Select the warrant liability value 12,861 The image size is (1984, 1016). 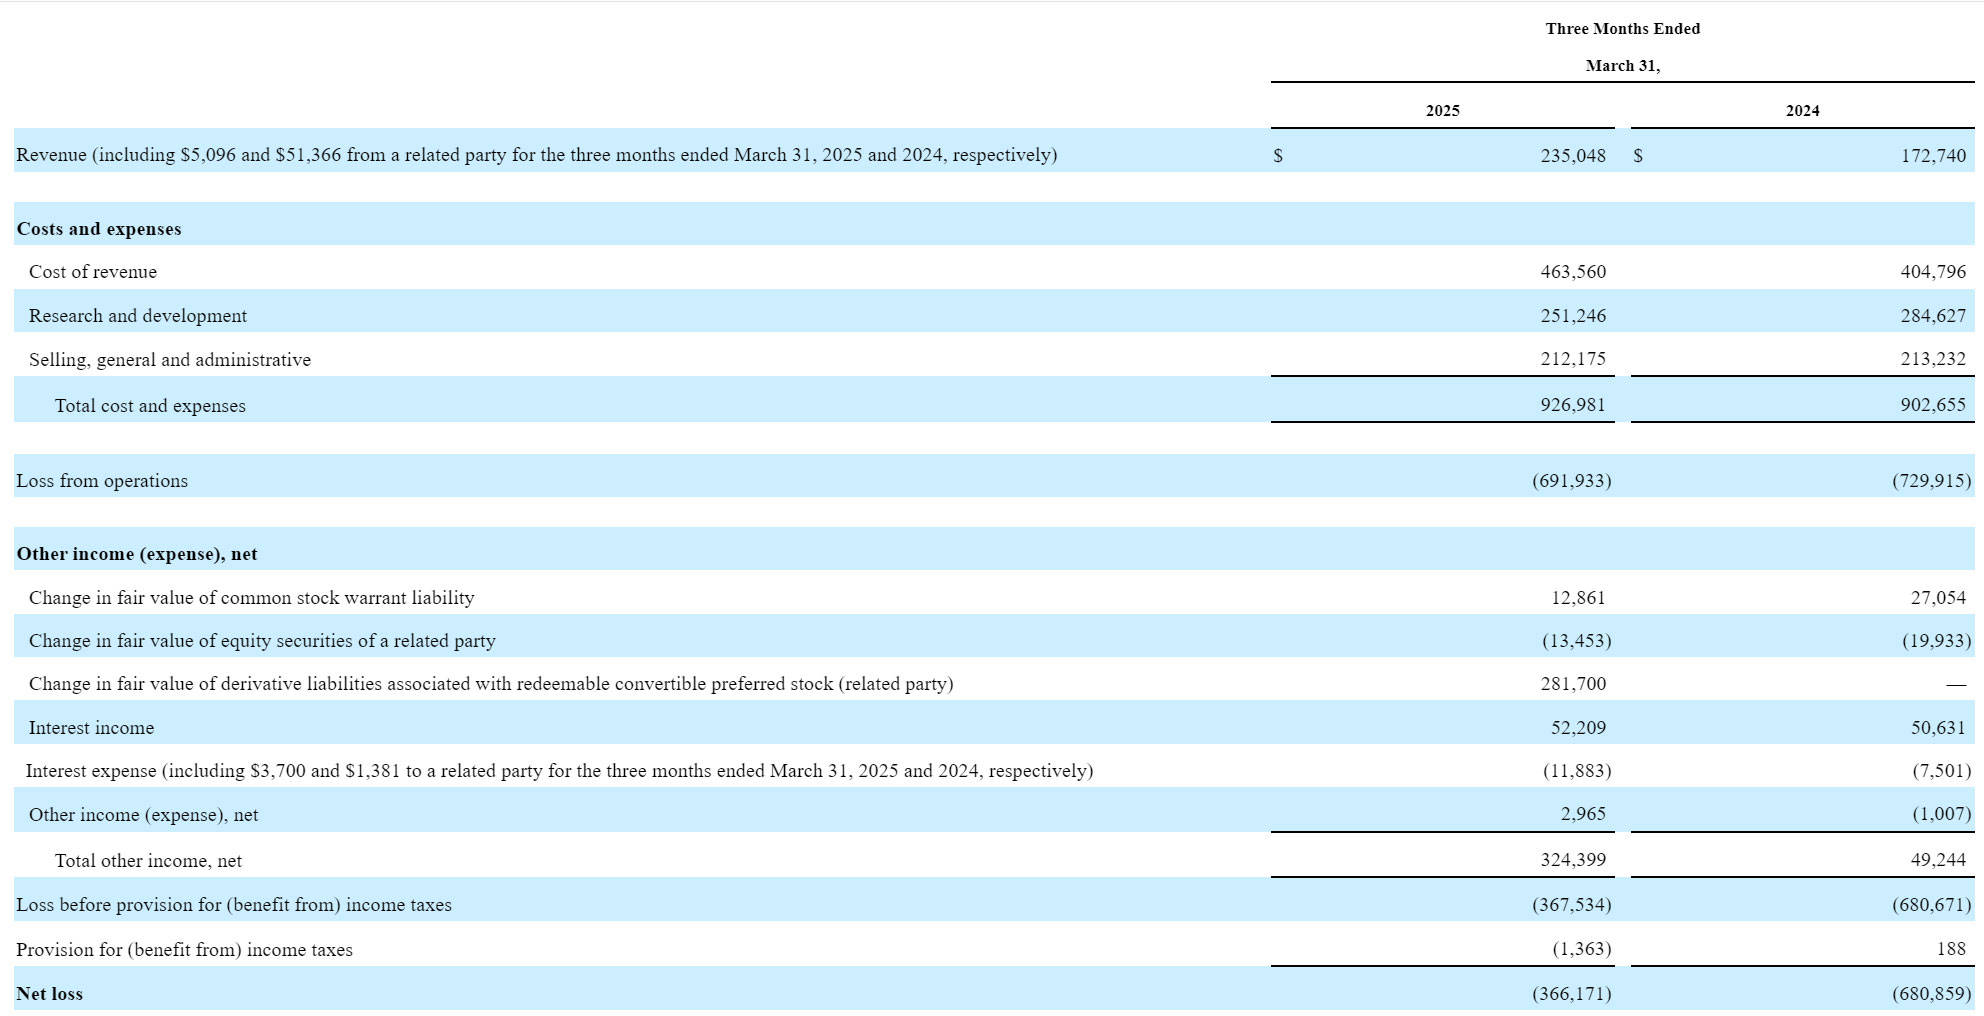1578,598
